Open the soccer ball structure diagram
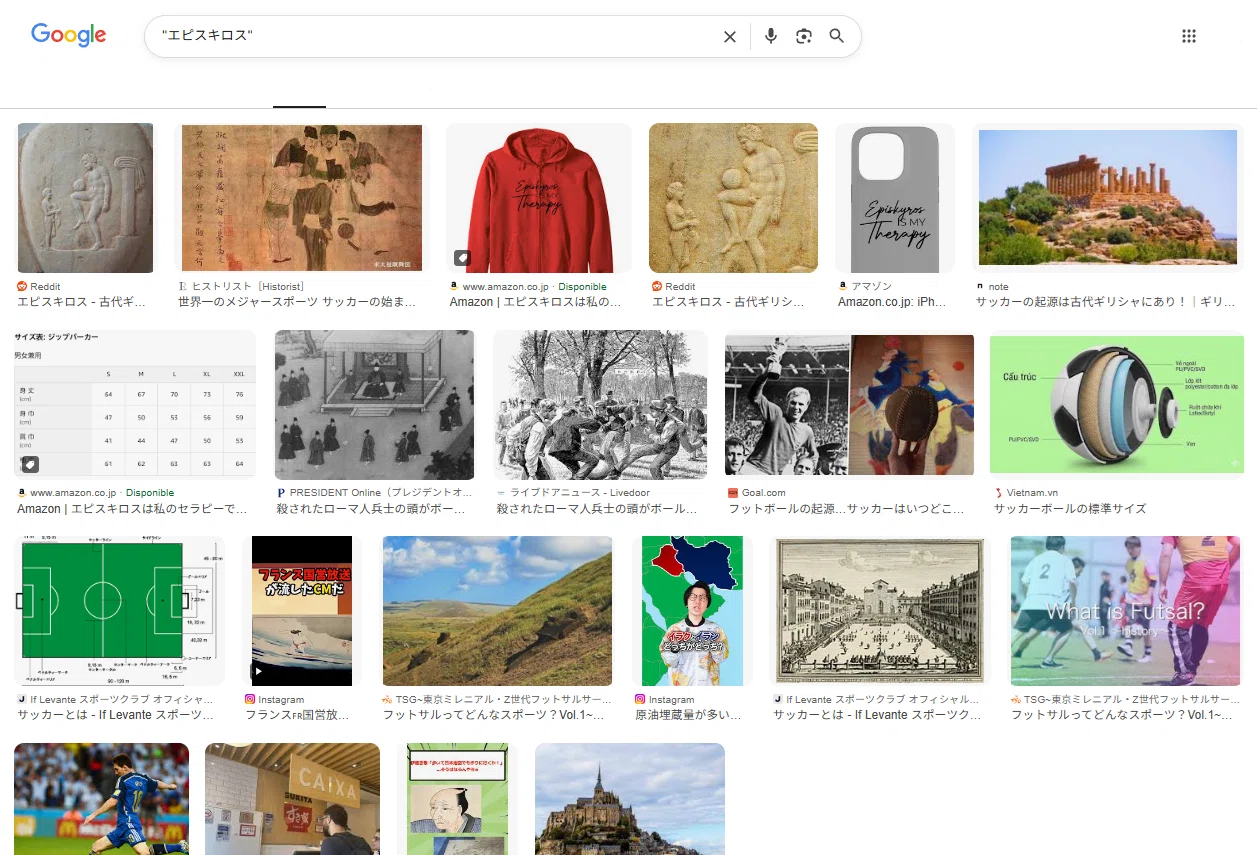1257x855 pixels. click(x=1117, y=405)
